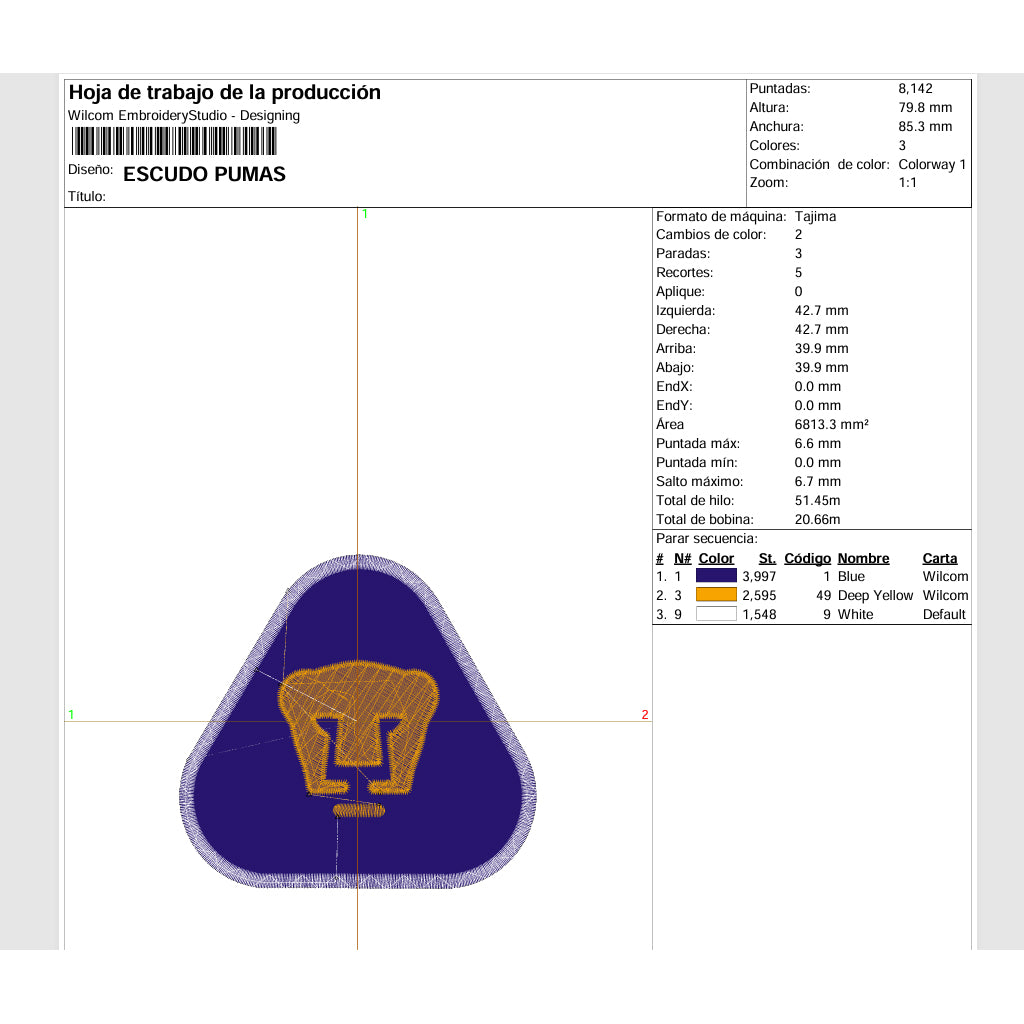Click the Total de hilo value 51.45m
The width and height of the screenshot is (1024, 1024).
click(x=817, y=500)
